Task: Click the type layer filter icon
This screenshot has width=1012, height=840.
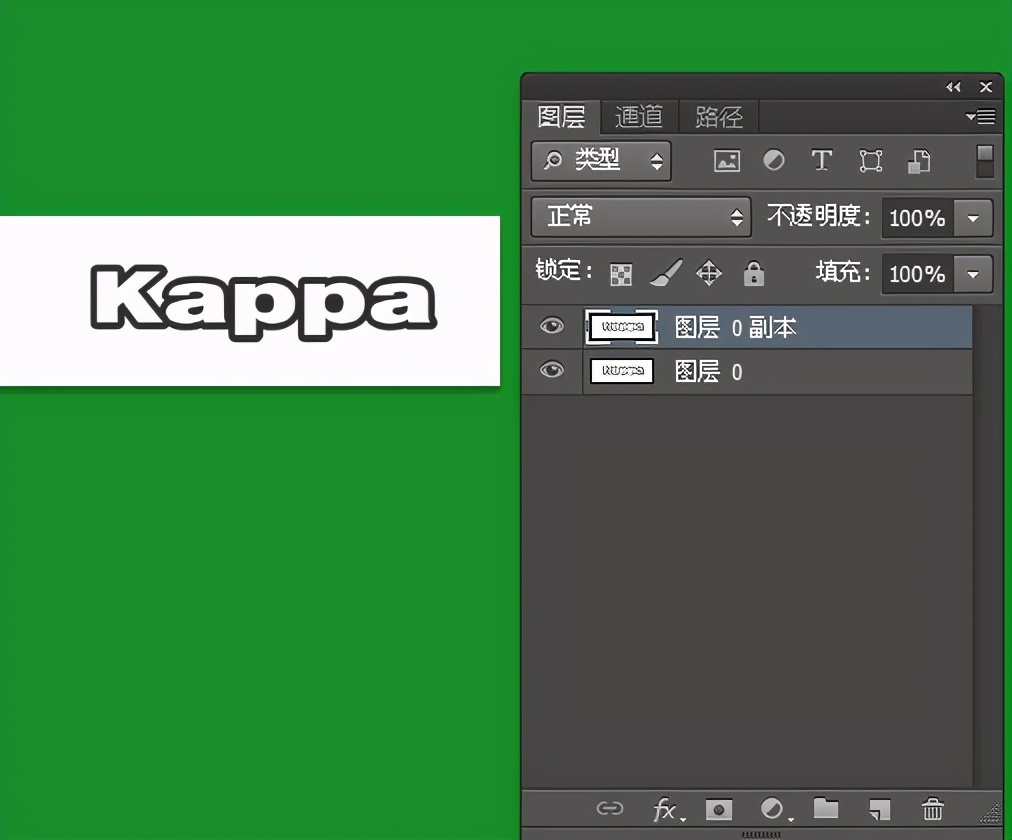Action: point(822,161)
